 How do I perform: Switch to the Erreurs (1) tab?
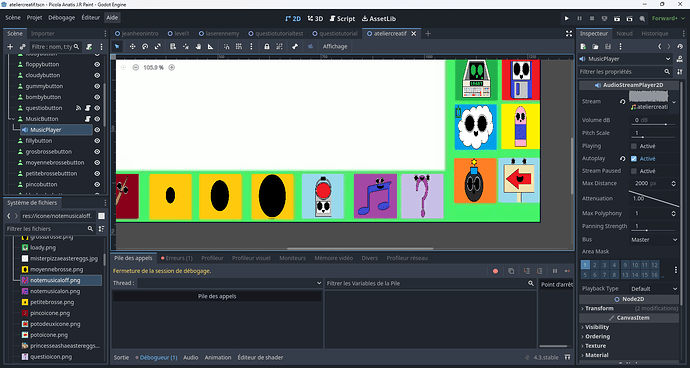177,258
